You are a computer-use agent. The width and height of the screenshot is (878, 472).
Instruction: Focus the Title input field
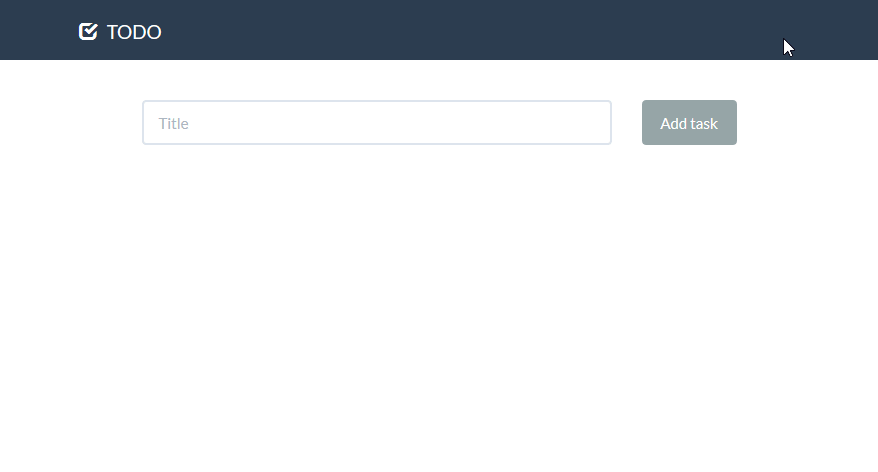[x=377, y=123]
